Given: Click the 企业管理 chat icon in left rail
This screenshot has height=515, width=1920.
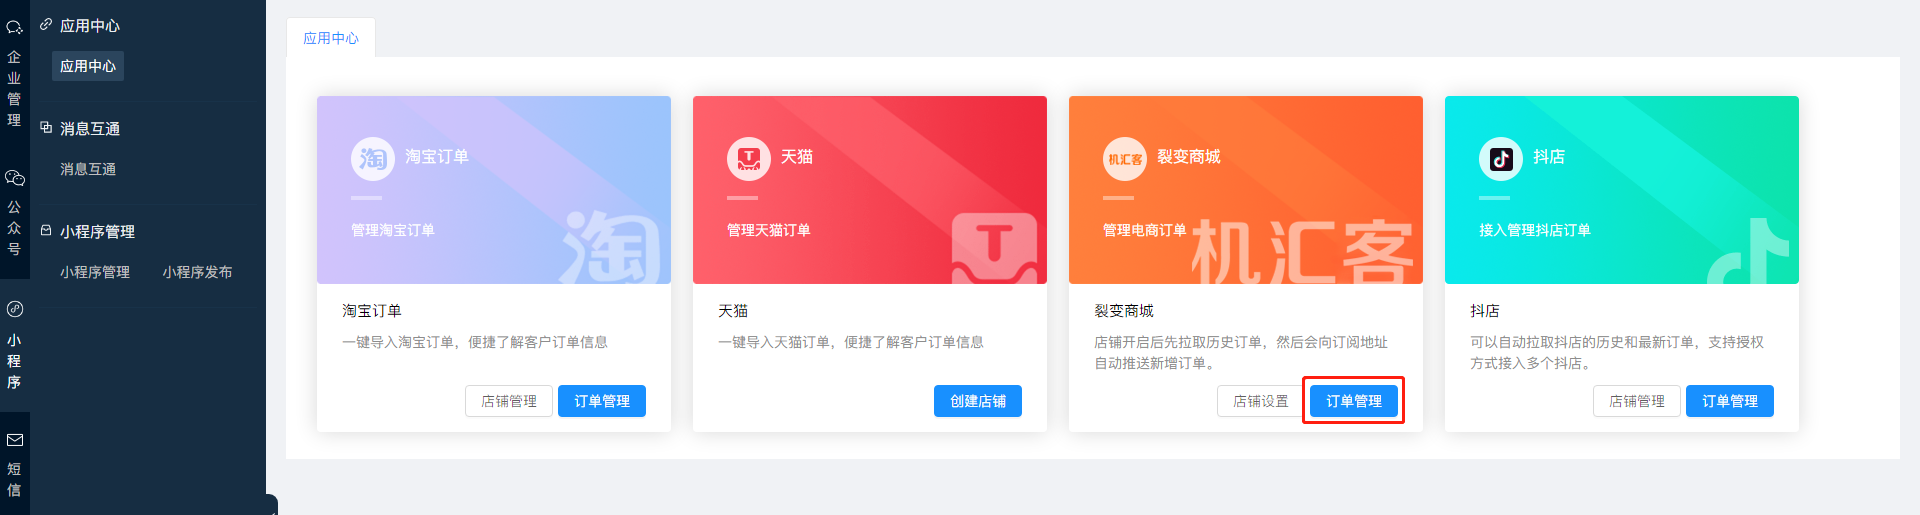Looking at the screenshot, I should point(14,28).
